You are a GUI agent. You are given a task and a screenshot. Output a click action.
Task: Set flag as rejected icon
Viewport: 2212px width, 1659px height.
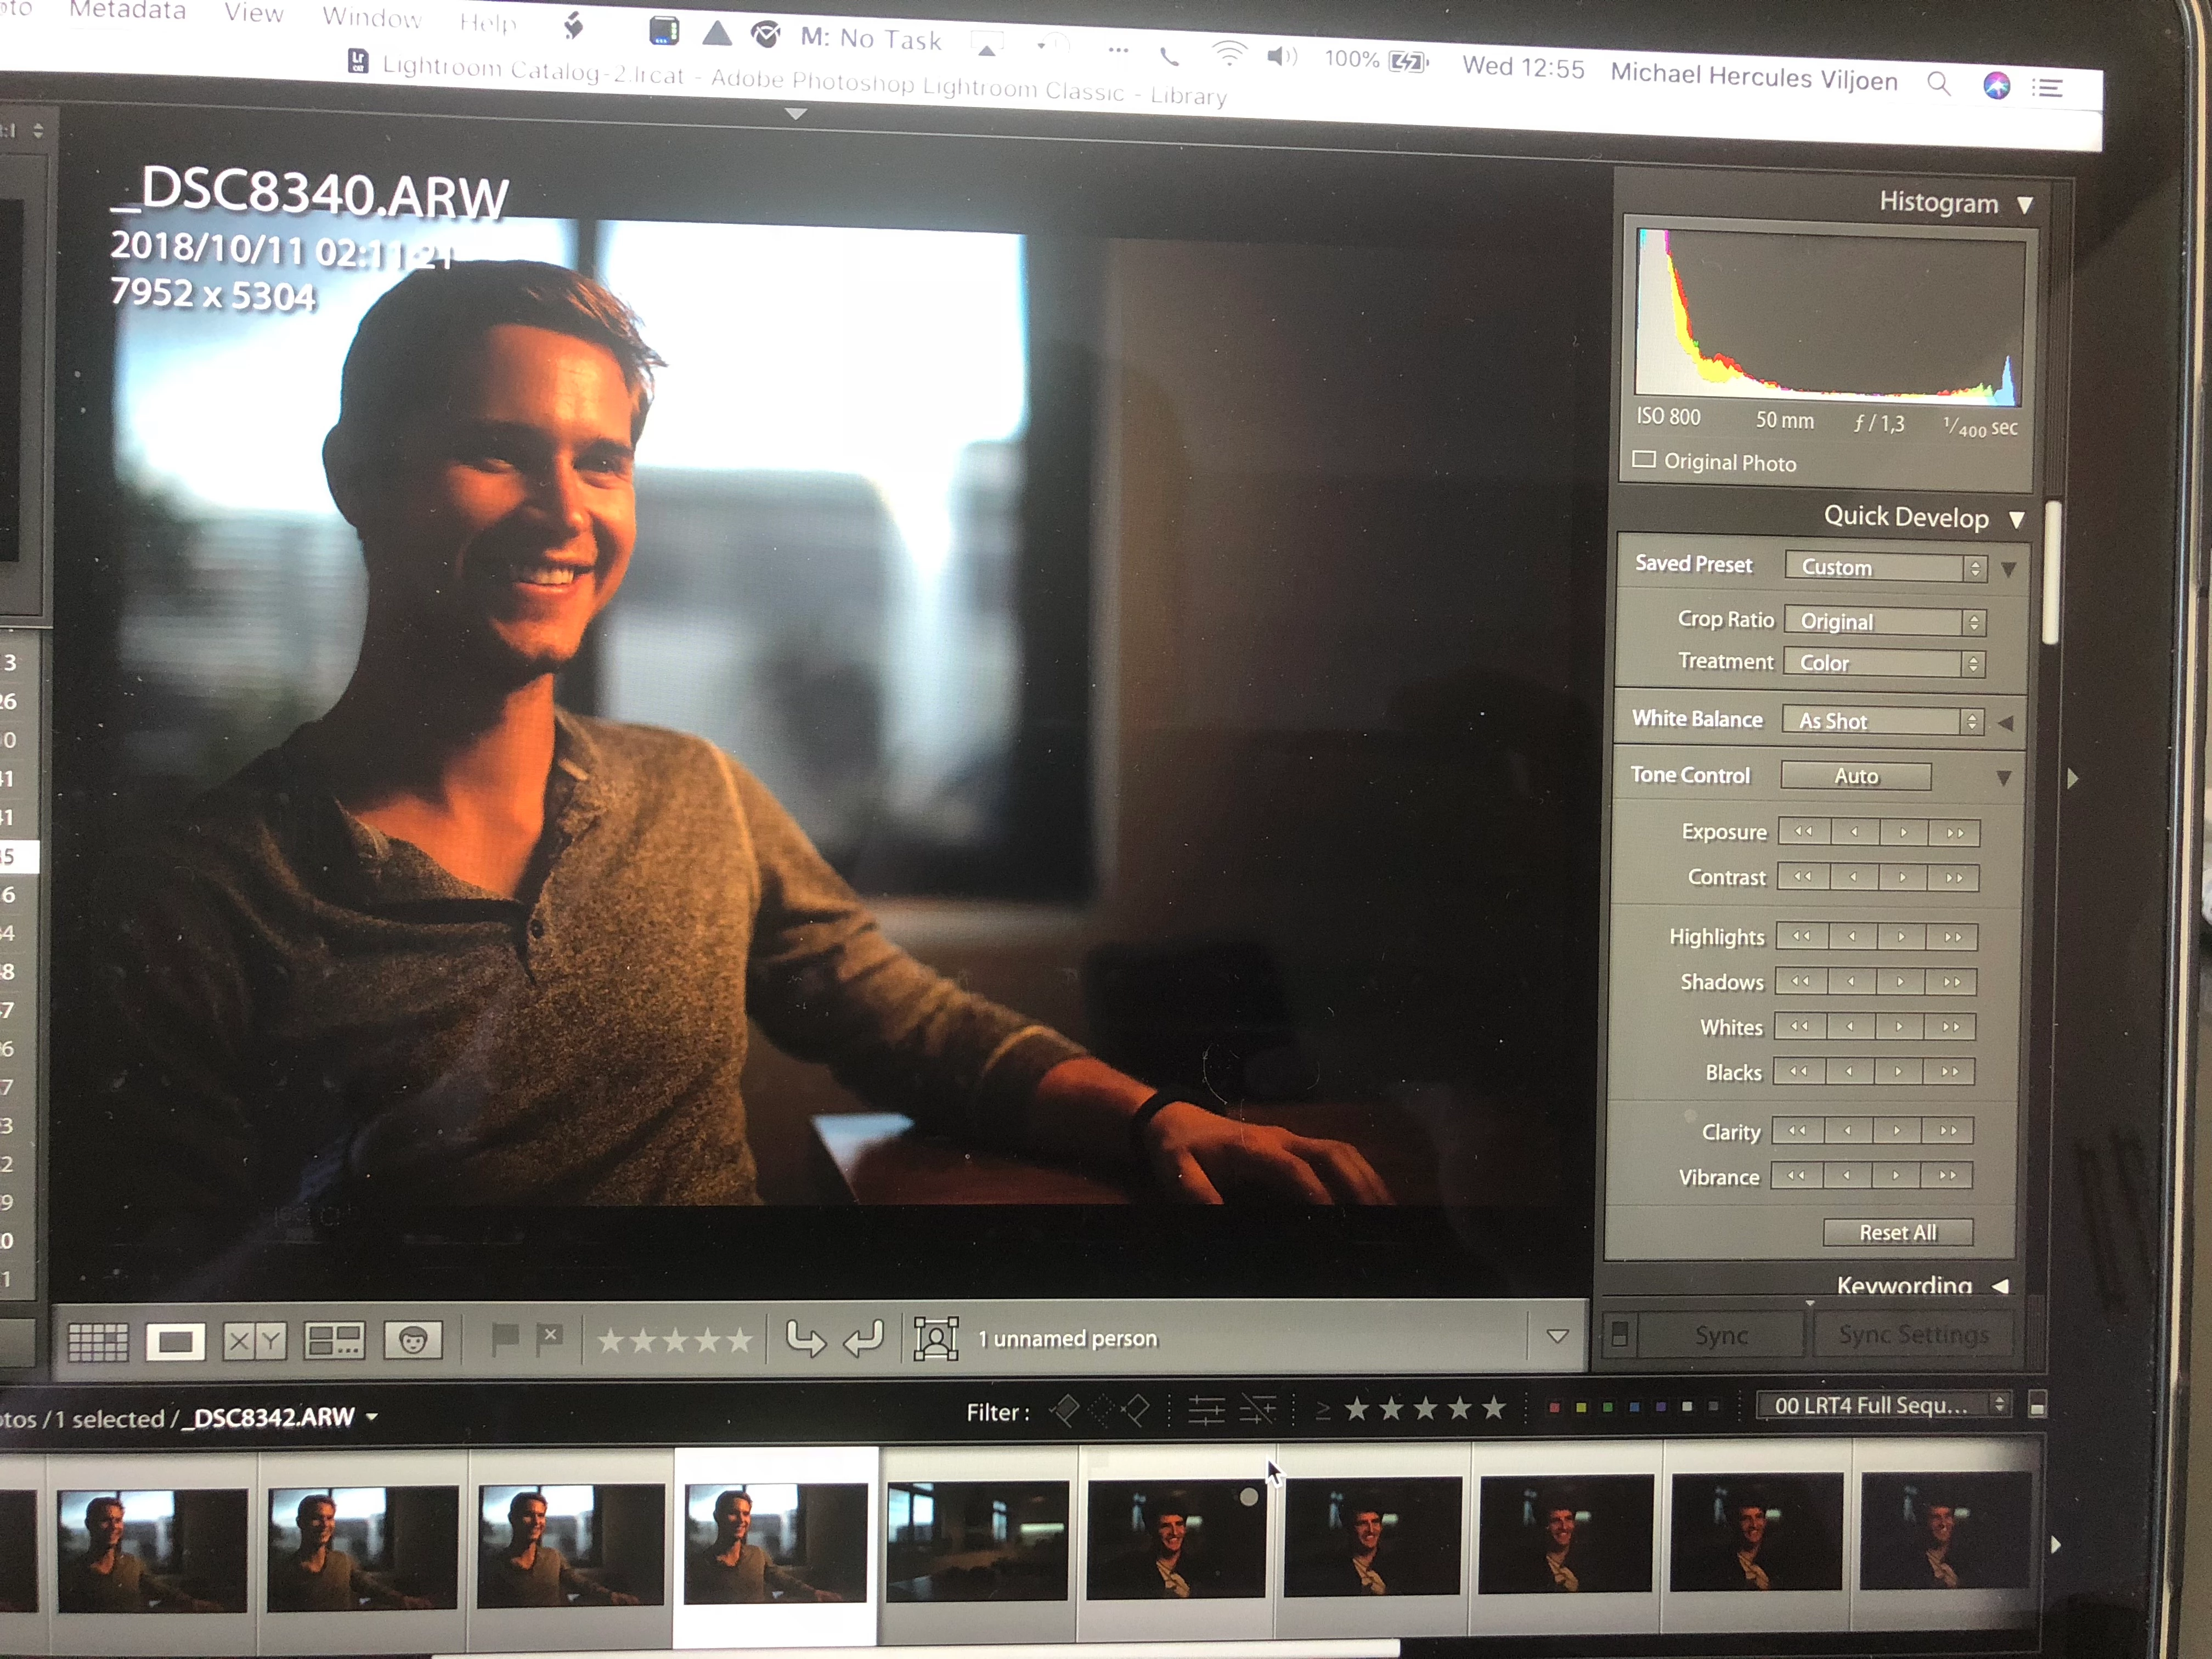coord(550,1338)
